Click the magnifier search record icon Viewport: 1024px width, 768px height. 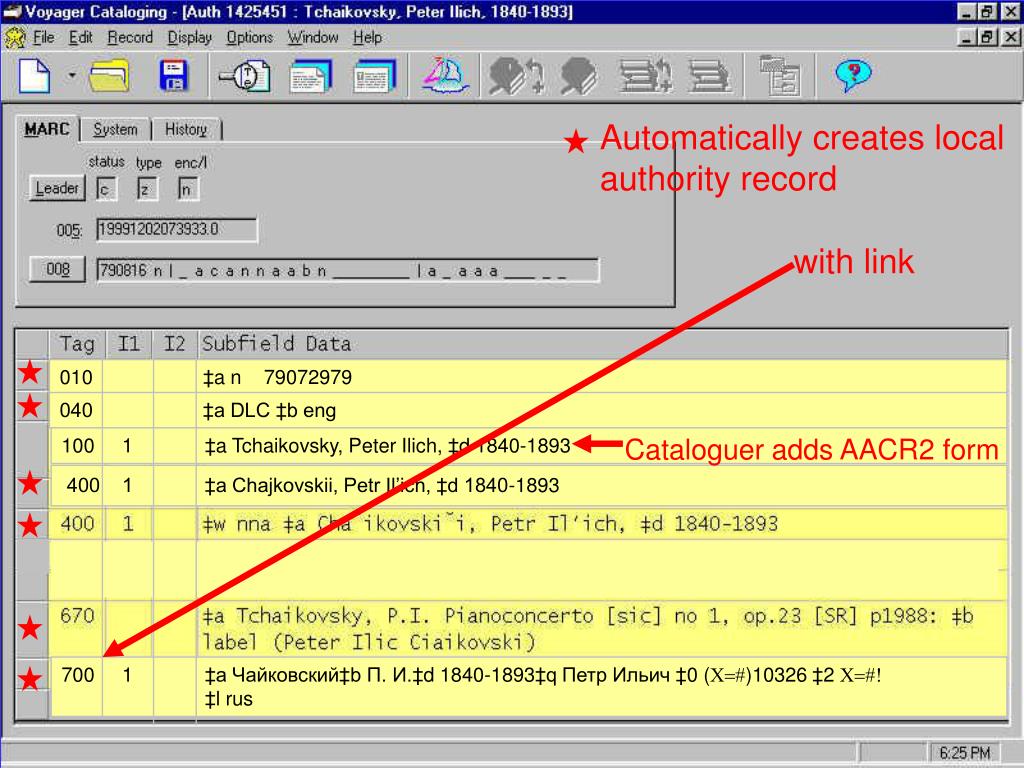click(246, 76)
